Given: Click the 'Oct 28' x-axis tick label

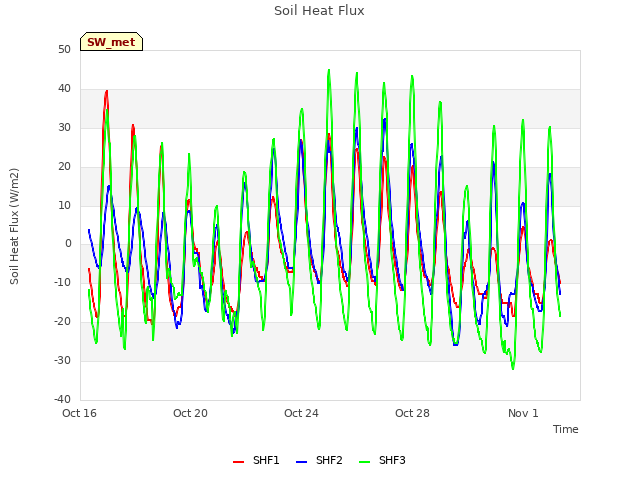Looking at the screenshot, I should [412, 413].
